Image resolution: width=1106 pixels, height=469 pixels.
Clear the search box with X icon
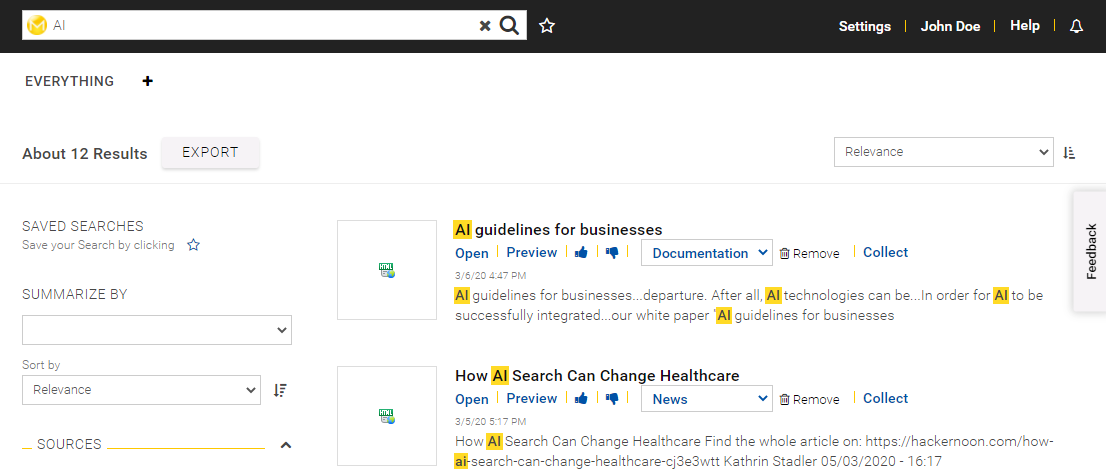coord(485,26)
